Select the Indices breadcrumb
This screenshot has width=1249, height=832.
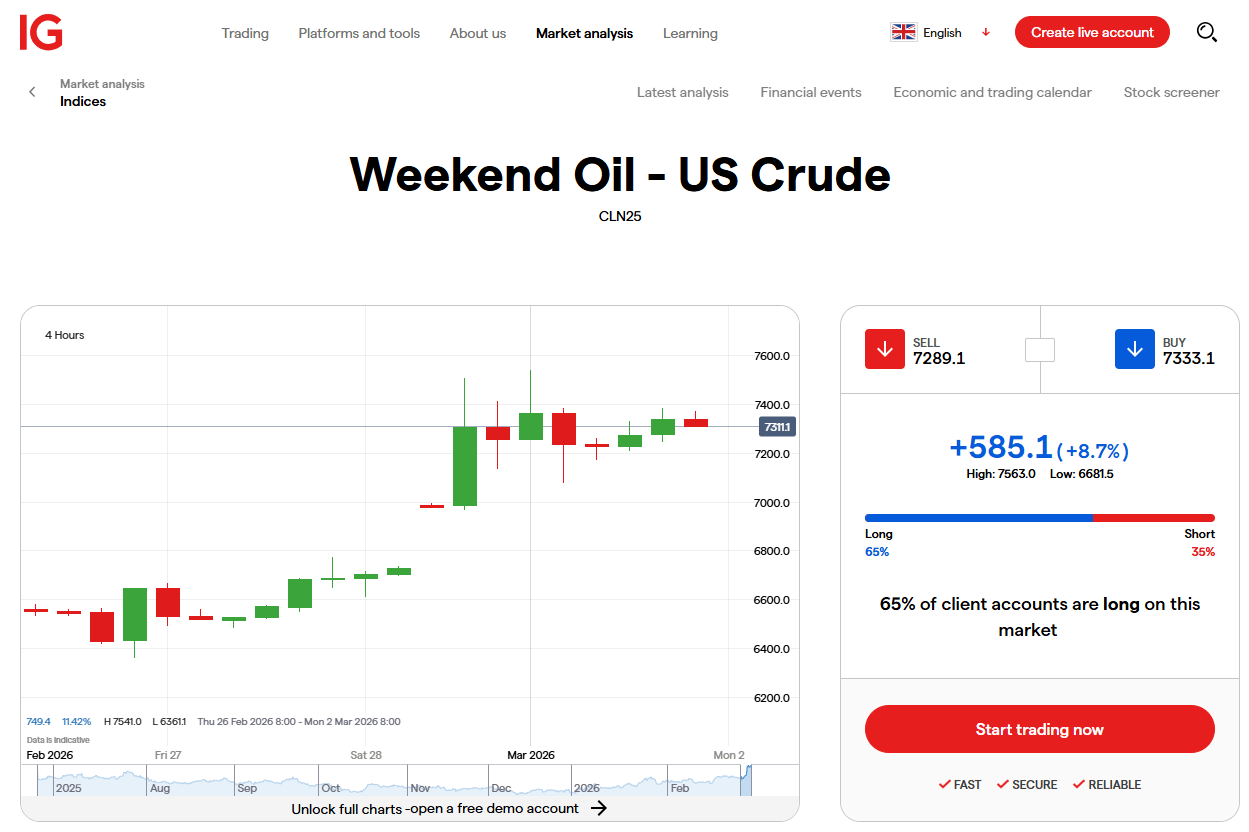tap(83, 101)
